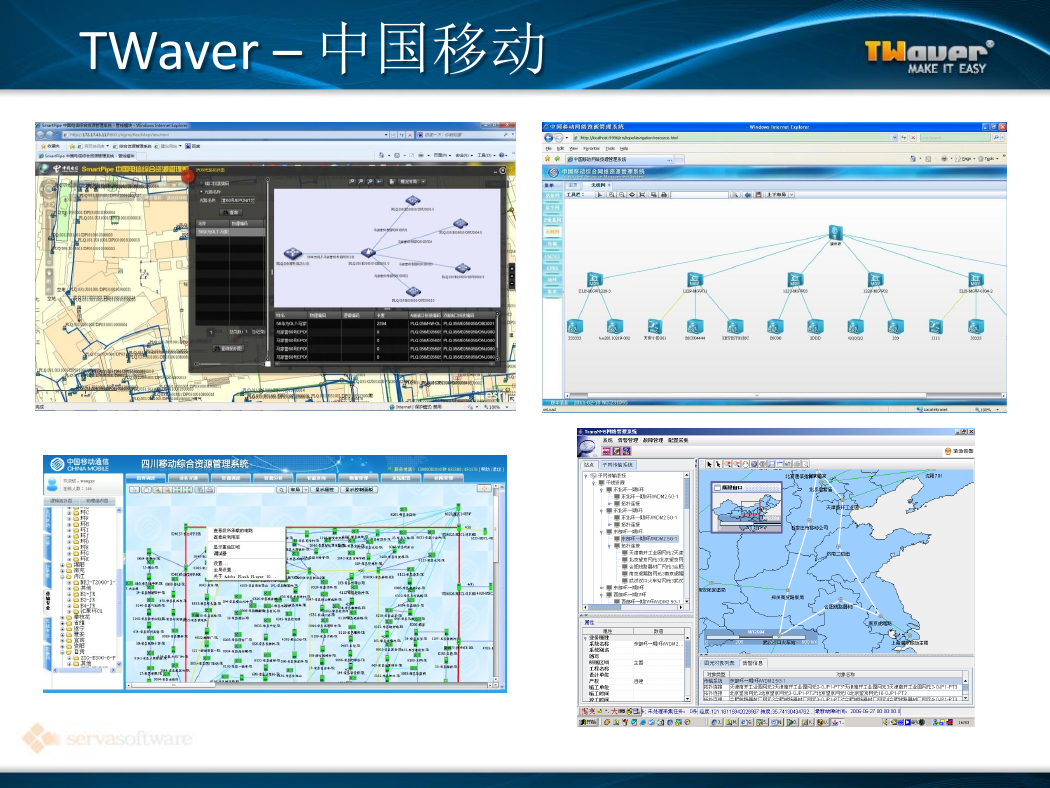The height and width of the screenshot is (788, 1050).
Task: Click the leaf node labeled DDDD
Action: [x=815, y=327]
